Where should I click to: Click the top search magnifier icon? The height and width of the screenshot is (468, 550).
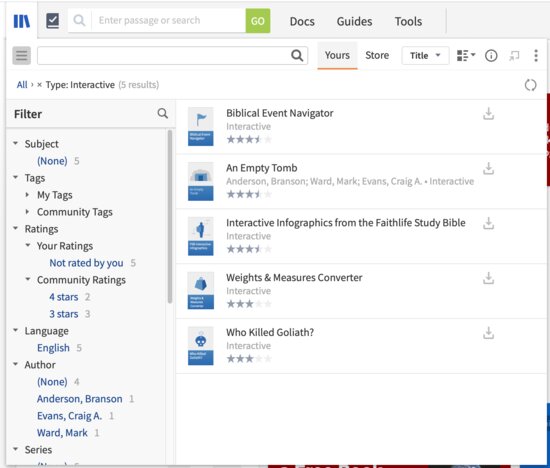(x=79, y=20)
